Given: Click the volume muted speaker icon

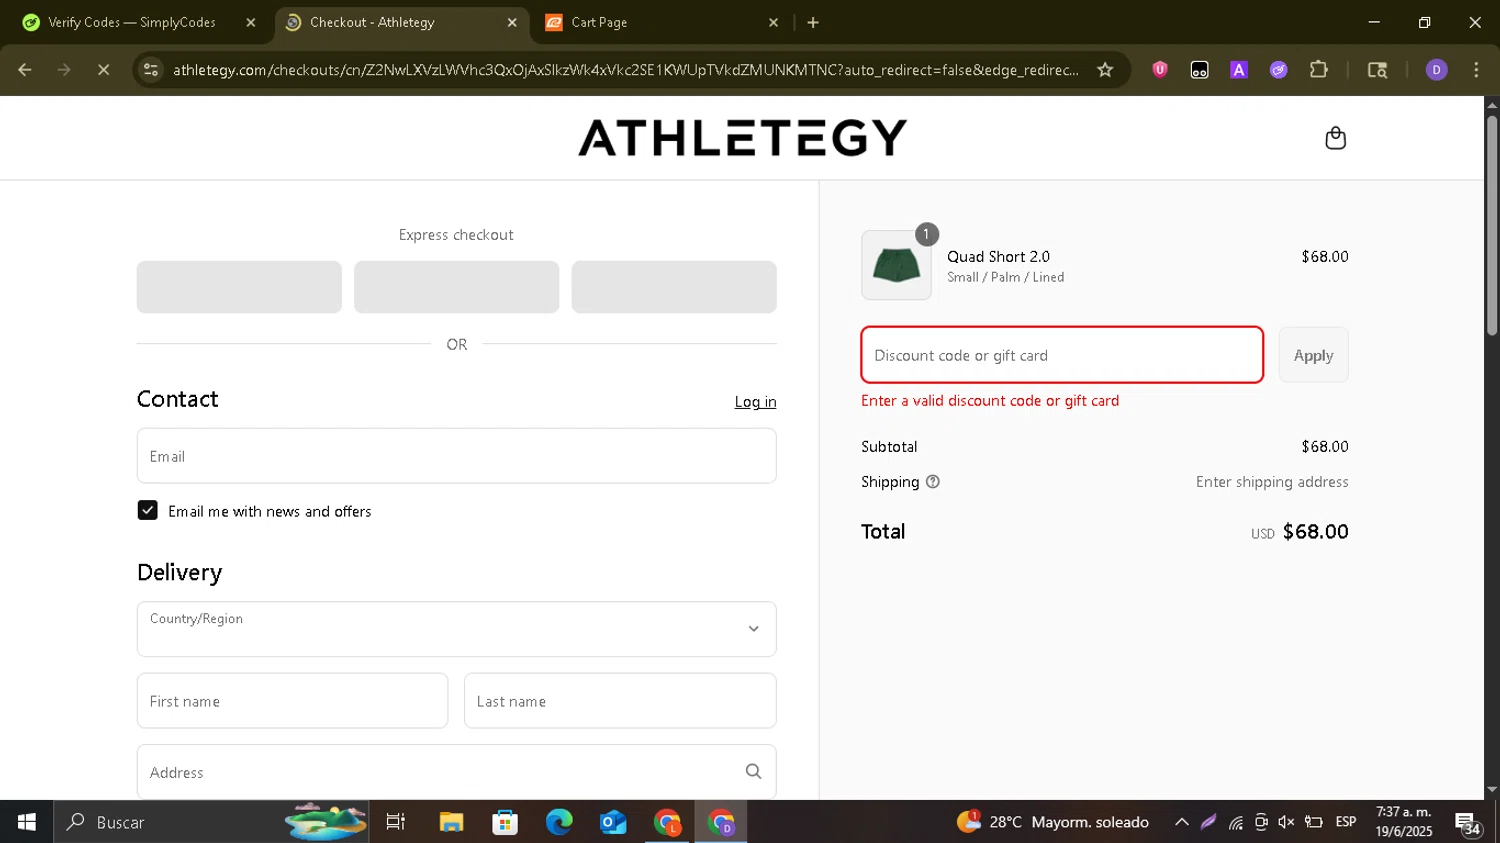Looking at the screenshot, I should (x=1286, y=822).
